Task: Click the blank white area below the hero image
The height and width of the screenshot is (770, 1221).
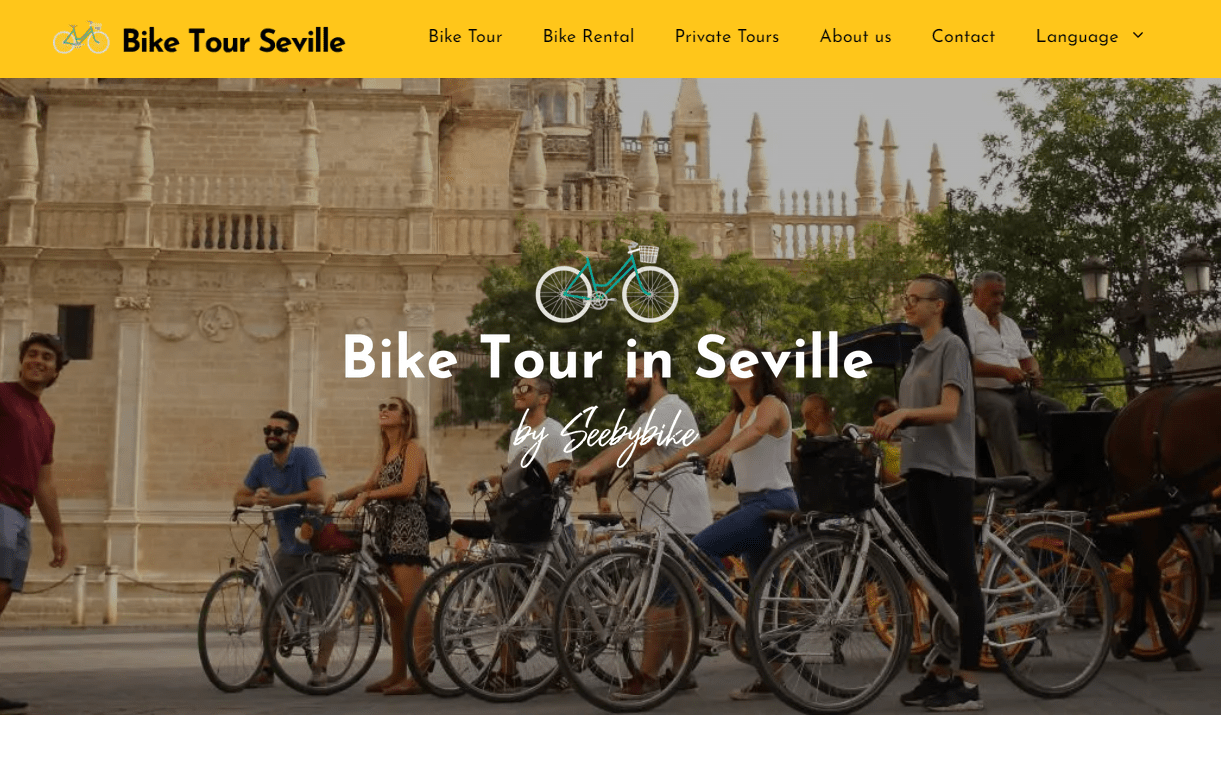Action: click(610, 742)
